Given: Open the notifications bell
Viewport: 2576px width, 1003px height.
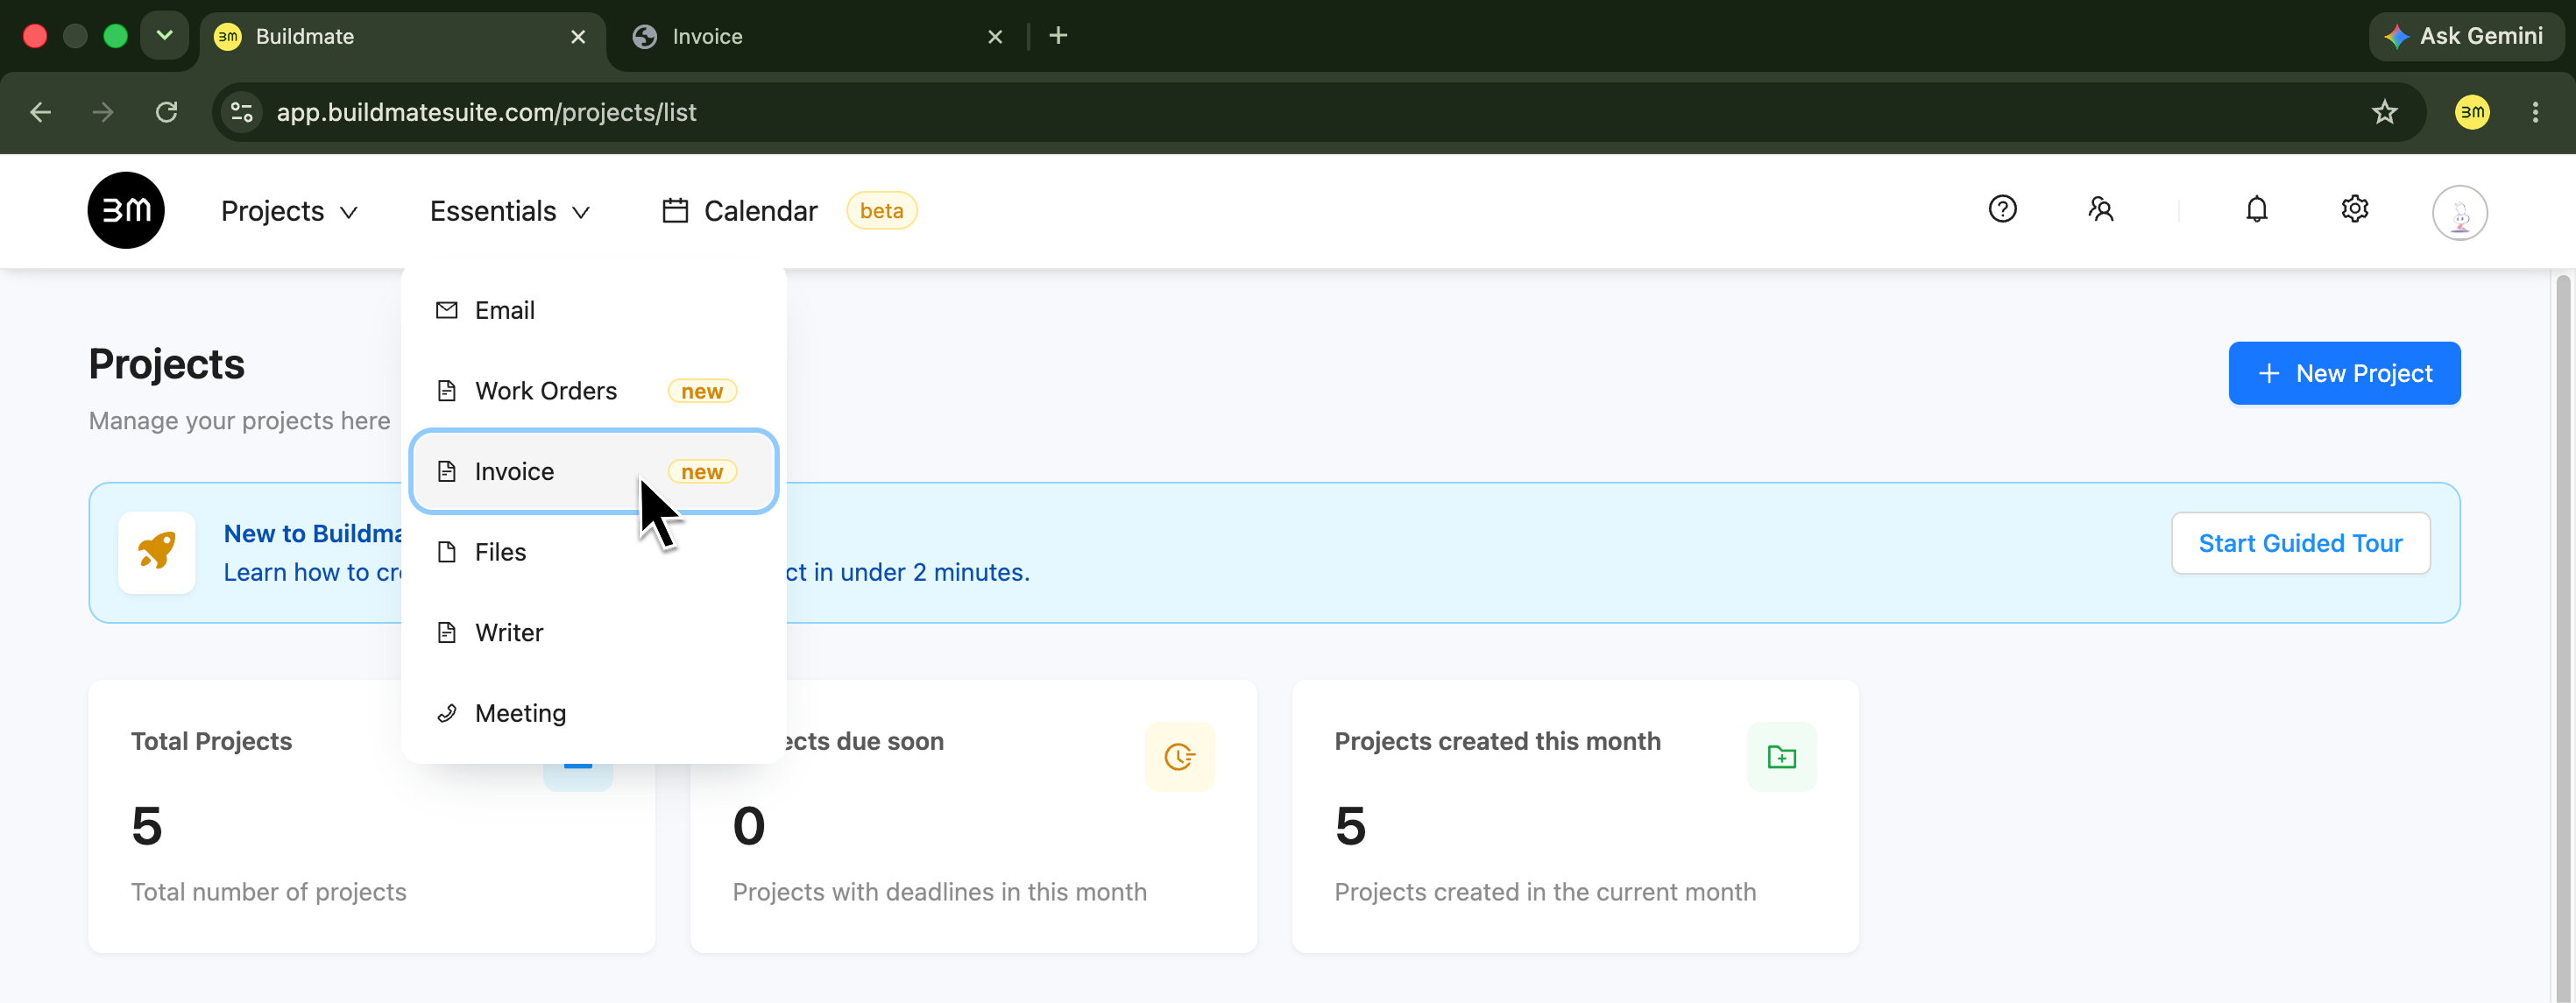Looking at the screenshot, I should coord(2256,209).
